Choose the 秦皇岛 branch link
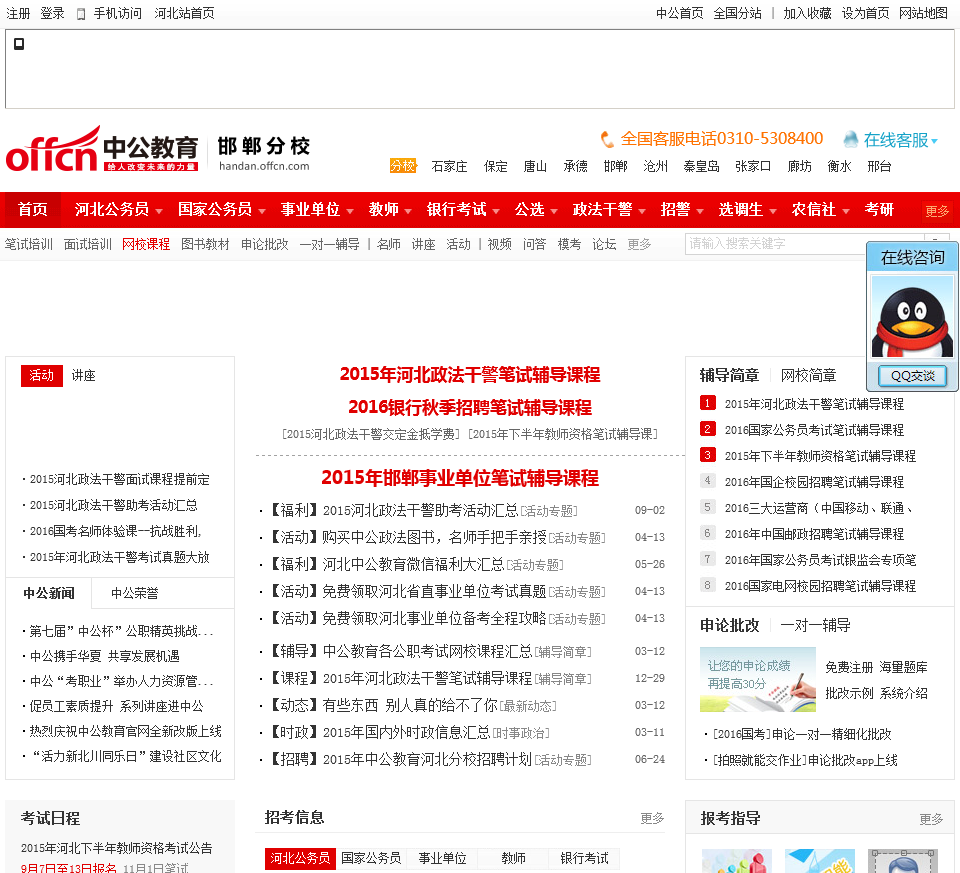 (x=701, y=167)
